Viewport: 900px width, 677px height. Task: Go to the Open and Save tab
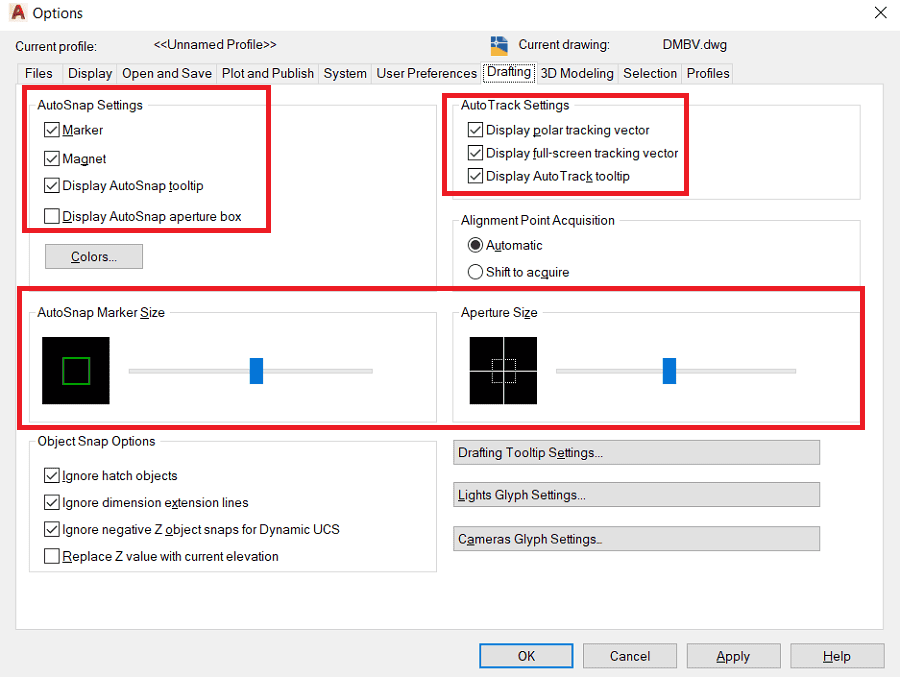tap(166, 73)
